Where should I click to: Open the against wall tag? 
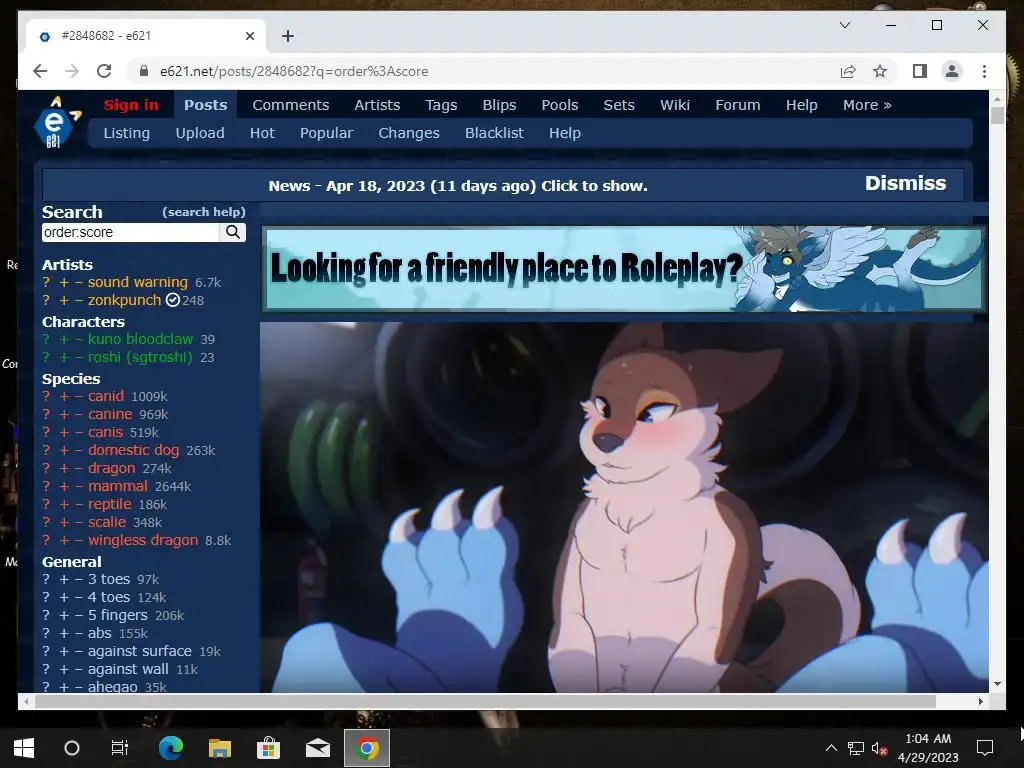coord(128,669)
